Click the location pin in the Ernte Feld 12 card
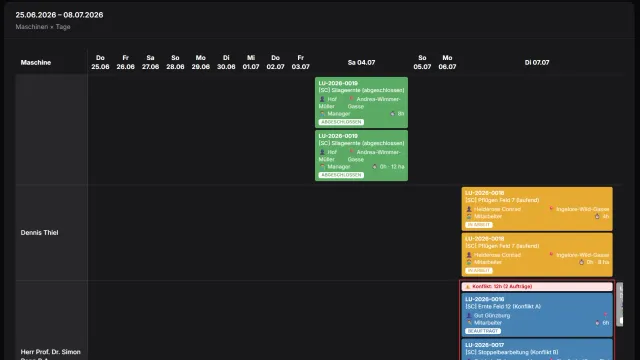The width and height of the screenshot is (640, 360). (606, 315)
